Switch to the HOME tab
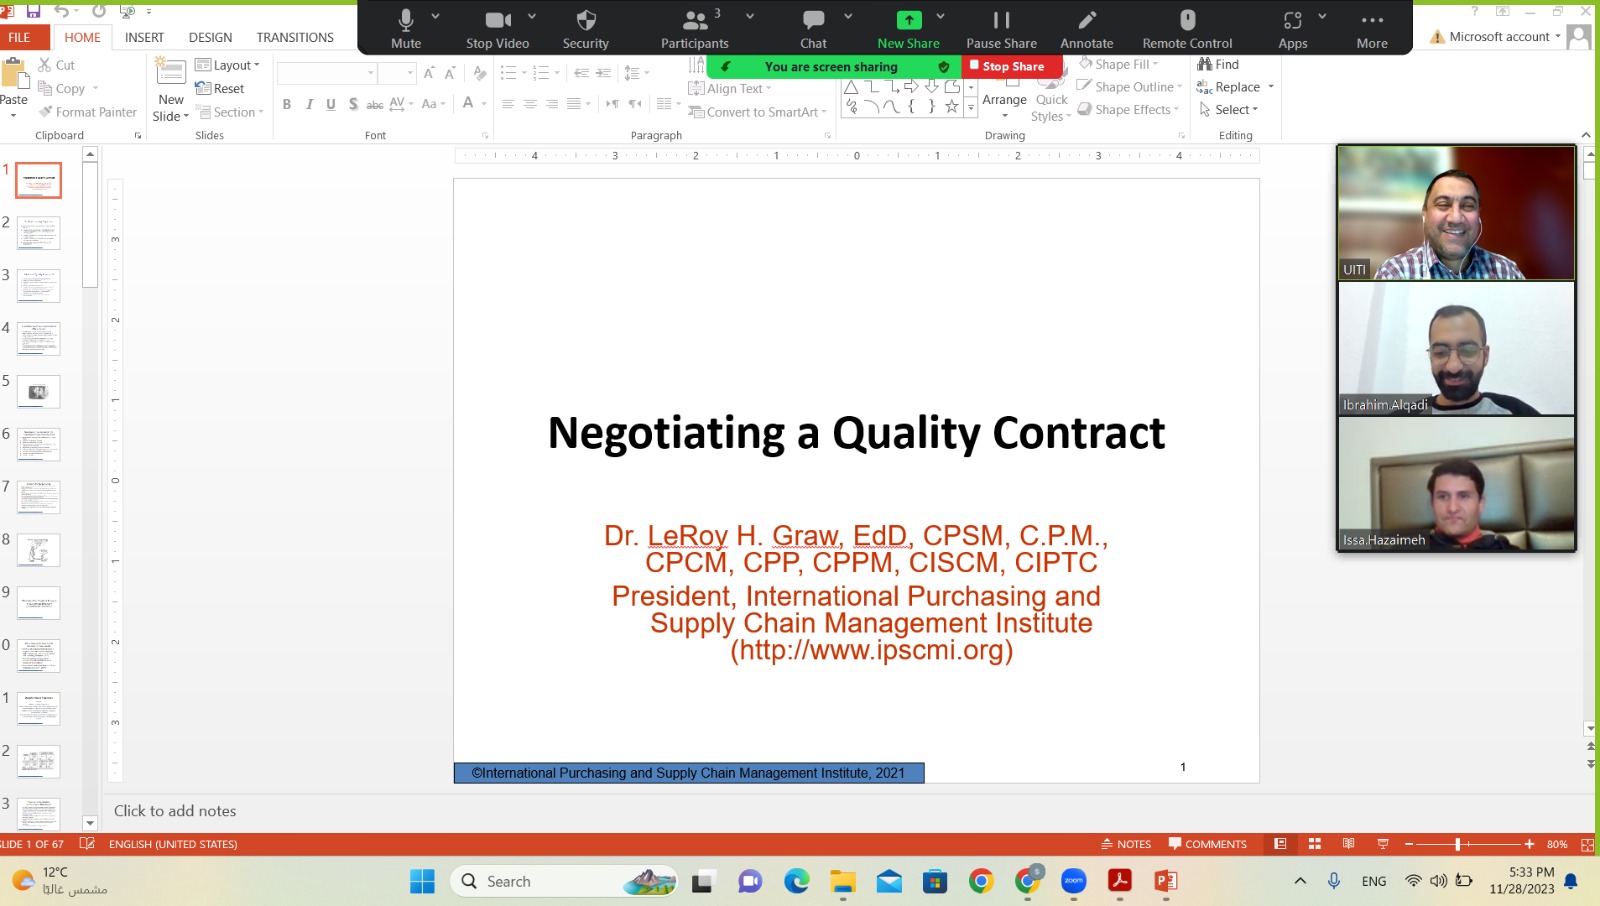This screenshot has width=1600, height=906. (x=82, y=37)
